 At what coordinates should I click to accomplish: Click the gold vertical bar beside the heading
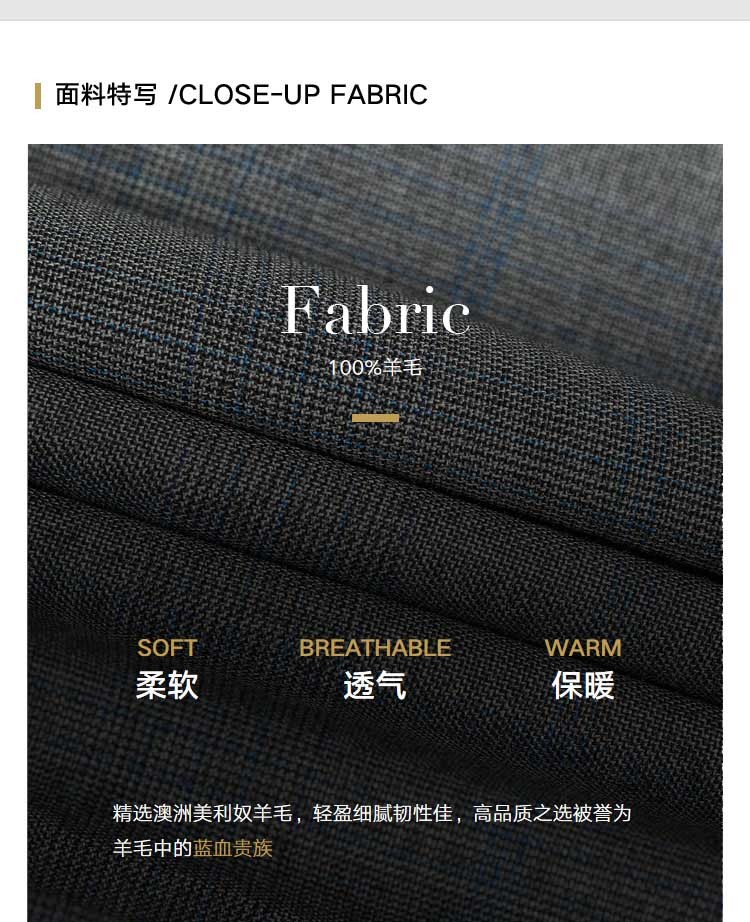[38, 95]
